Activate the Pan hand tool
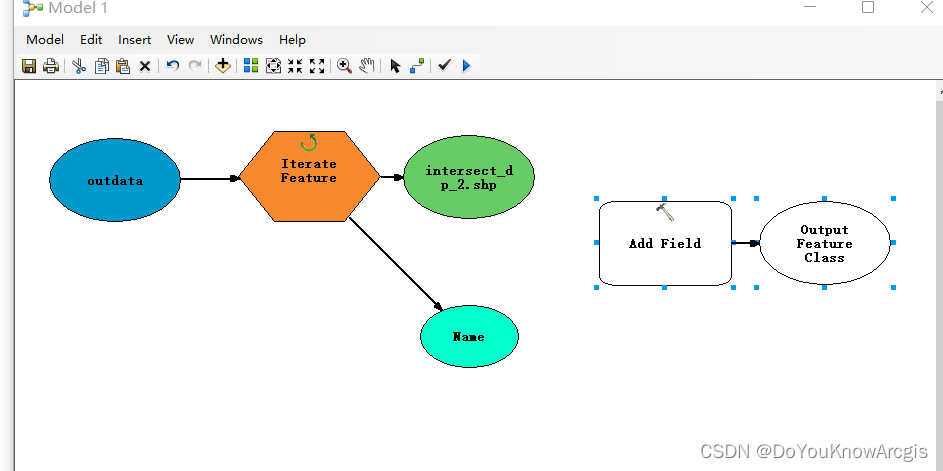This screenshot has width=943, height=471. (x=367, y=66)
